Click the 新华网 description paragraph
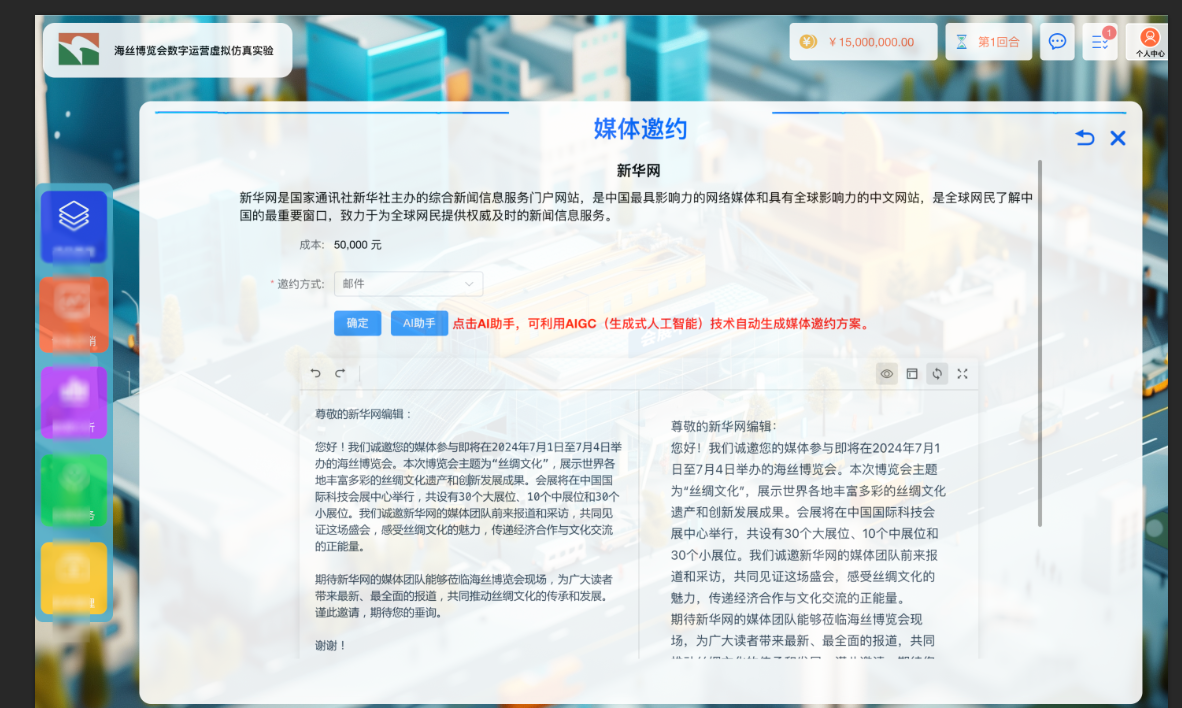Image resolution: width=1182 pixels, height=708 pixels. [x=636, y=206]
